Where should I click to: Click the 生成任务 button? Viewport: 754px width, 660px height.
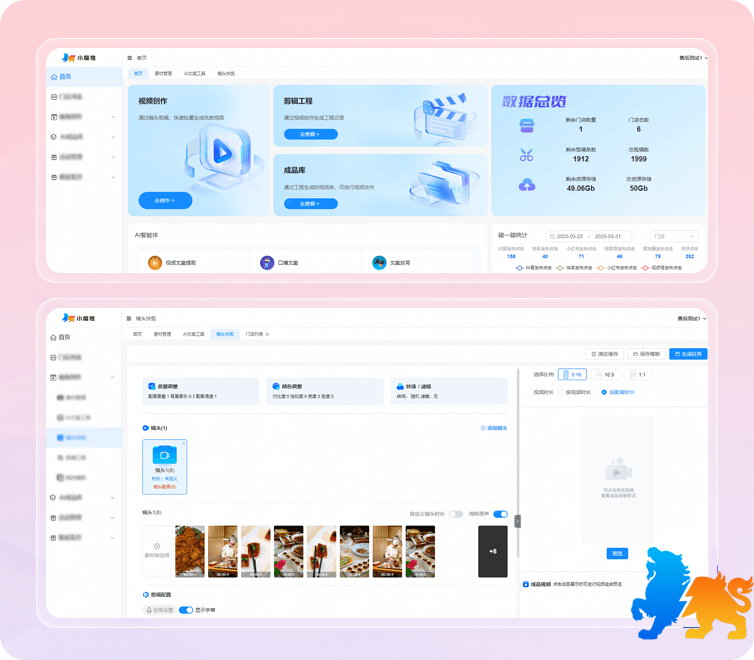[x=688, y=354]
